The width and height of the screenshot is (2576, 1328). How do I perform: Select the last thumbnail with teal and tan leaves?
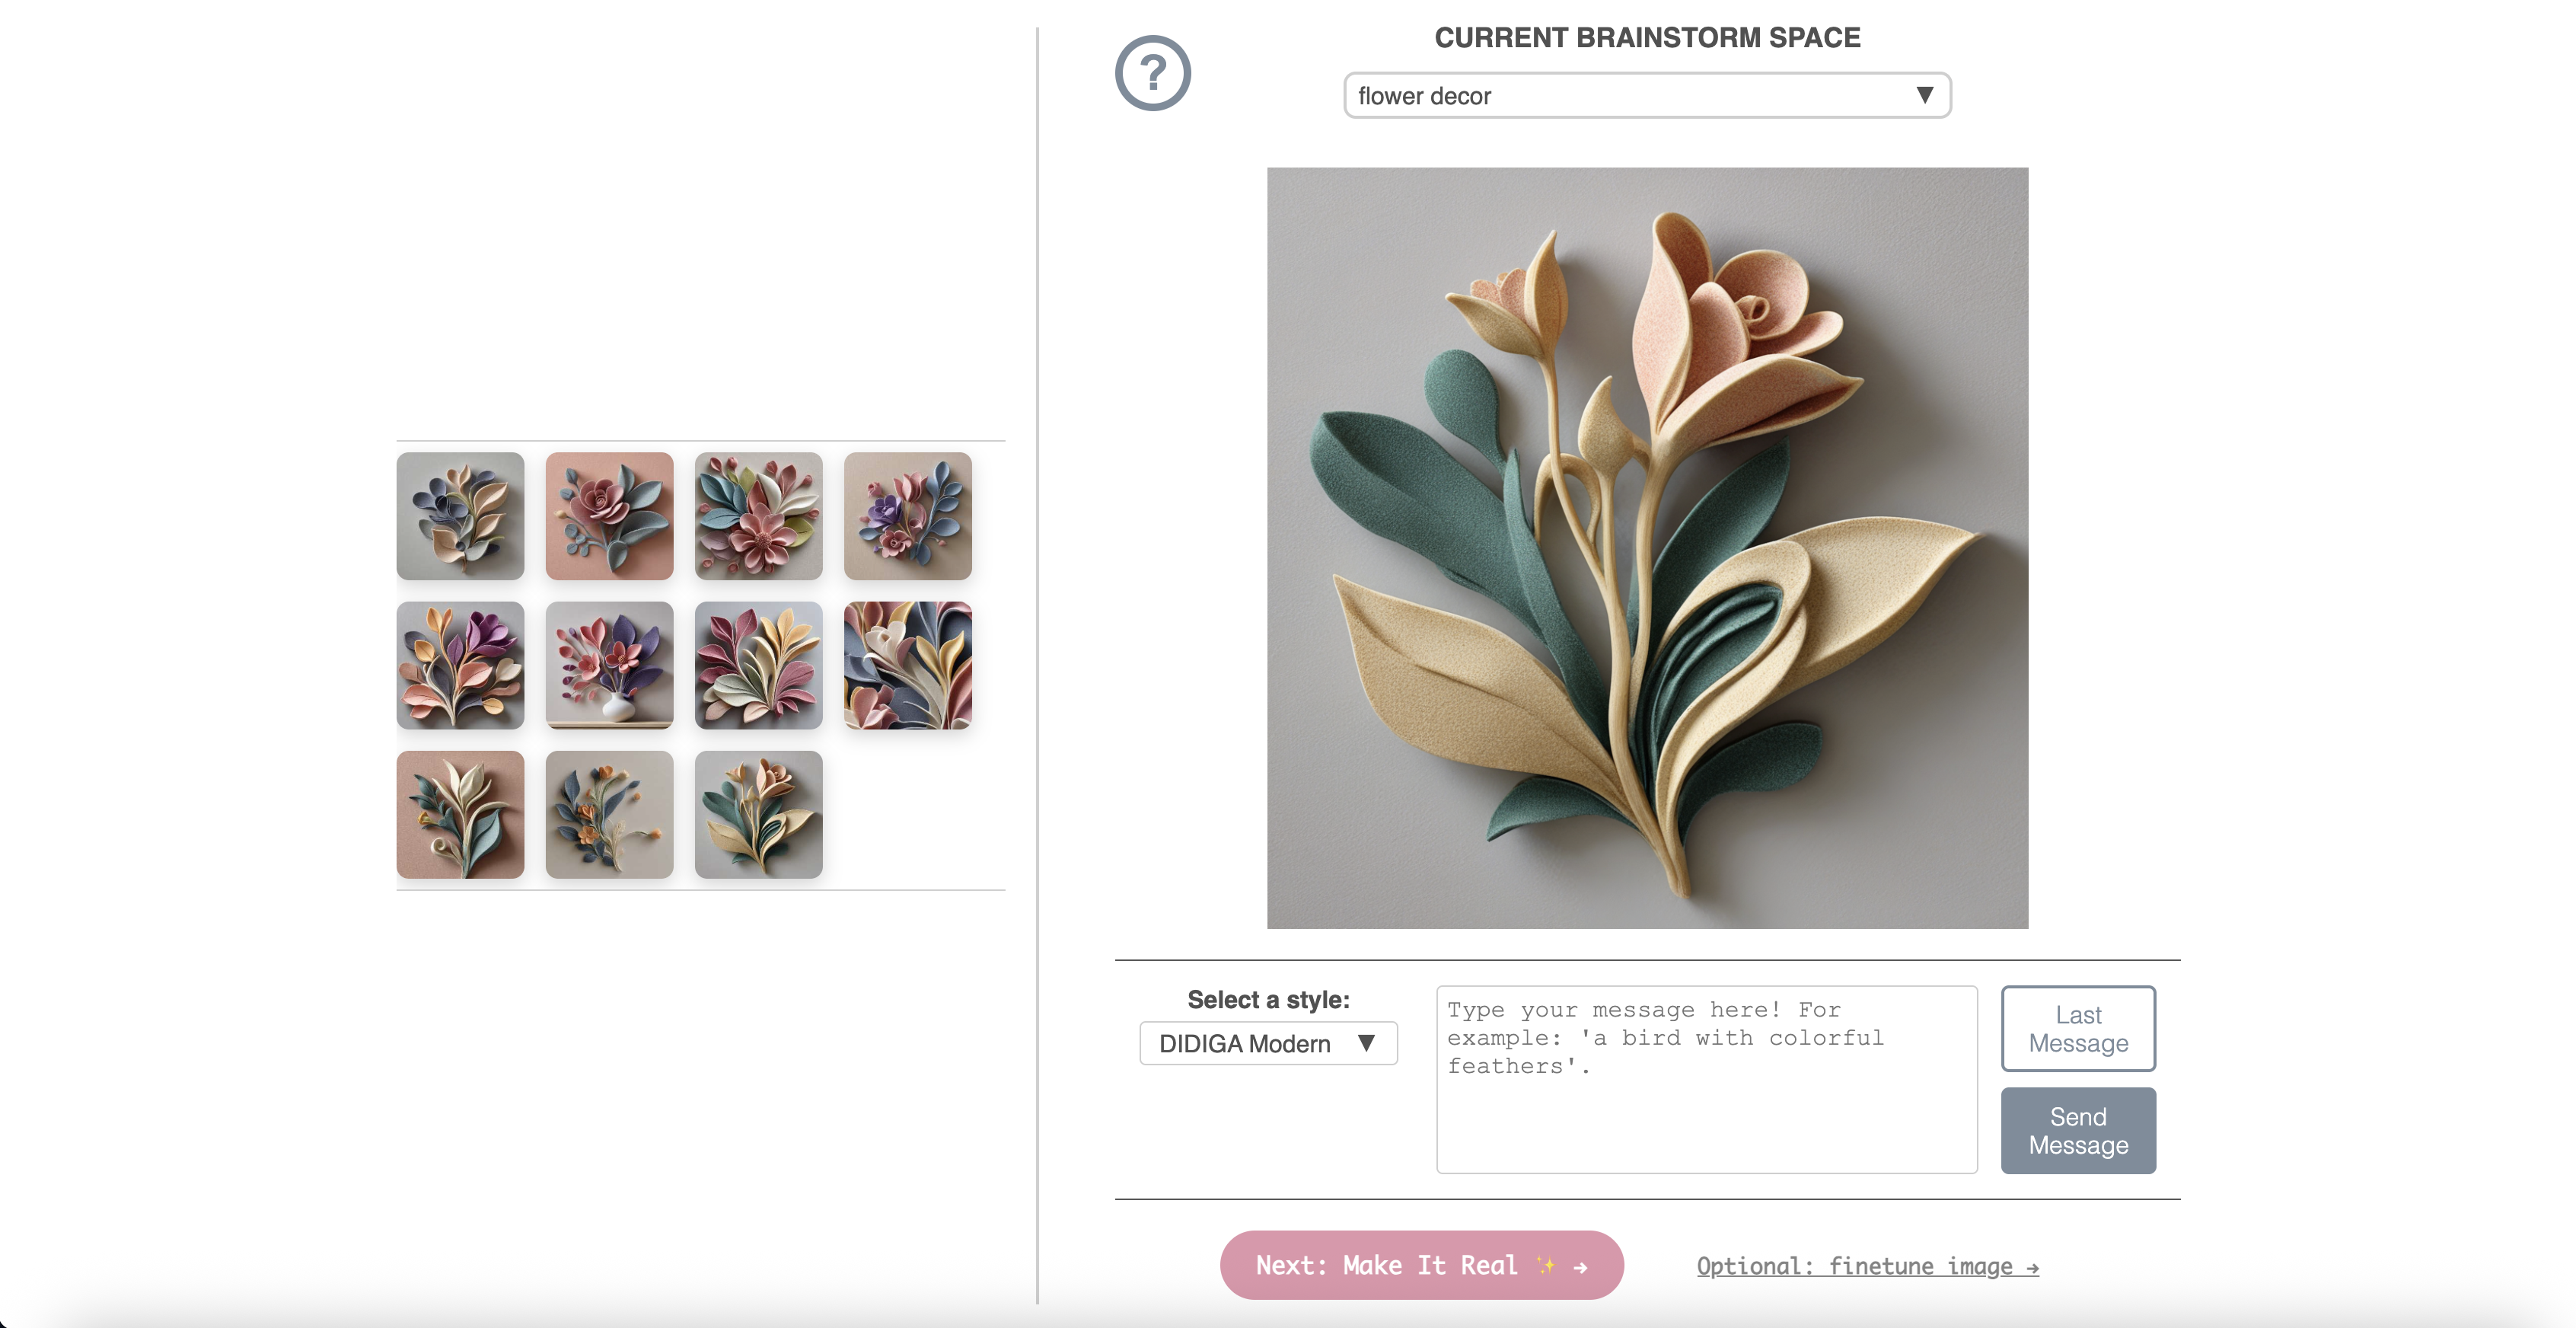(x=758, y=814)
